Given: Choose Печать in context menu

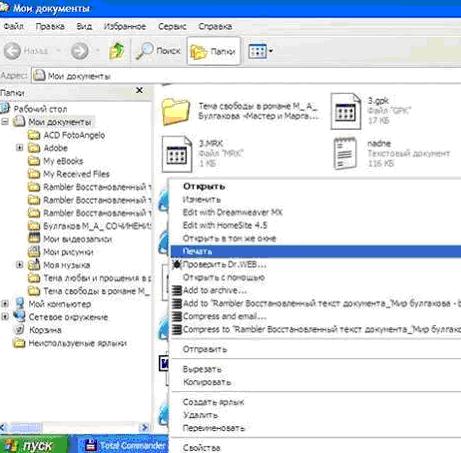Looking at the screenshot, I should point(315,251).
